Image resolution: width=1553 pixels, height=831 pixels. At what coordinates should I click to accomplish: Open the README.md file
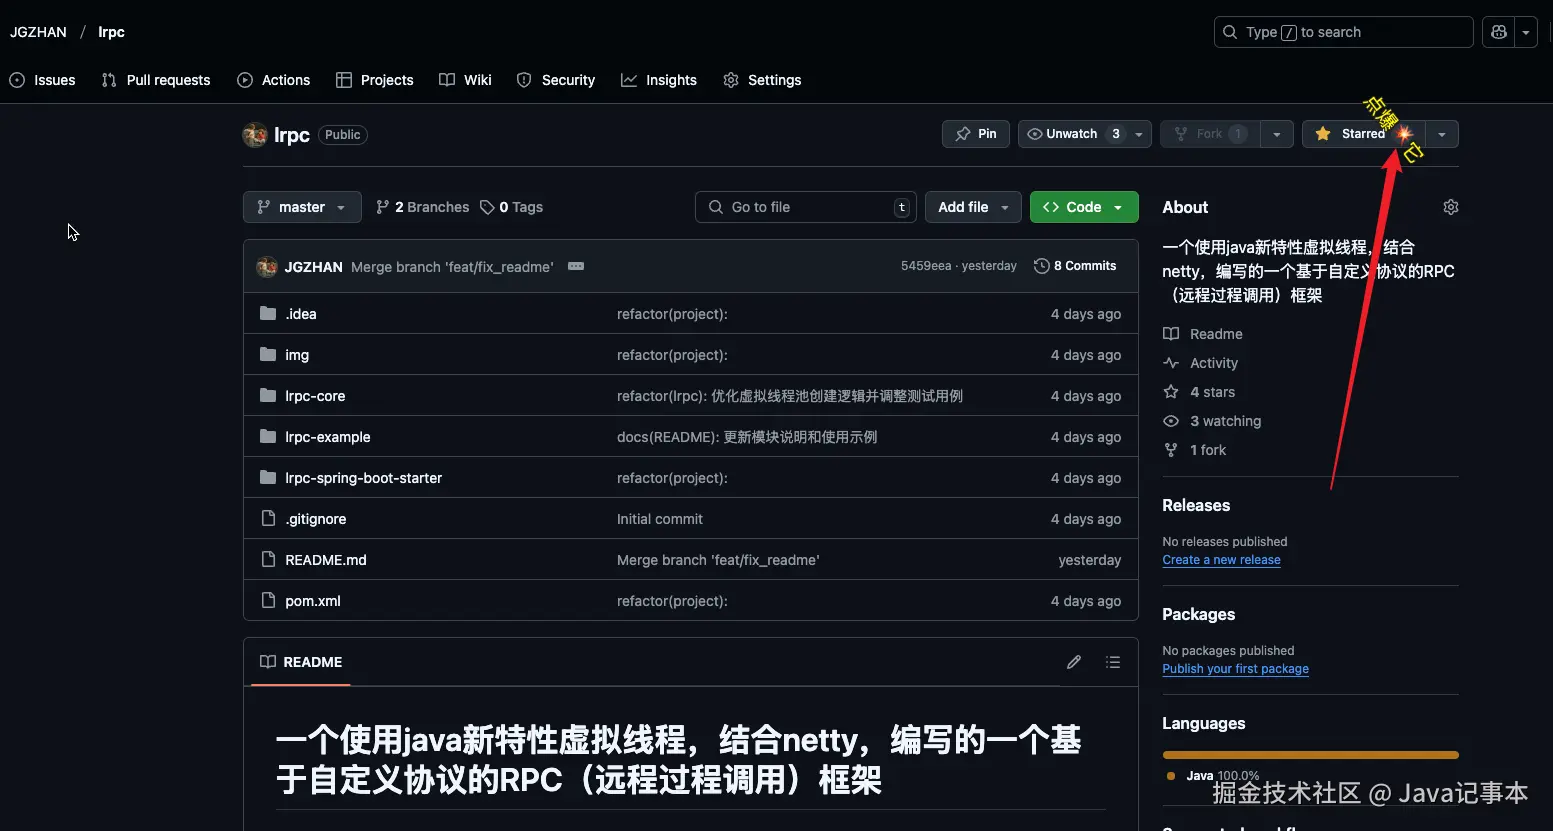point(326,560)
